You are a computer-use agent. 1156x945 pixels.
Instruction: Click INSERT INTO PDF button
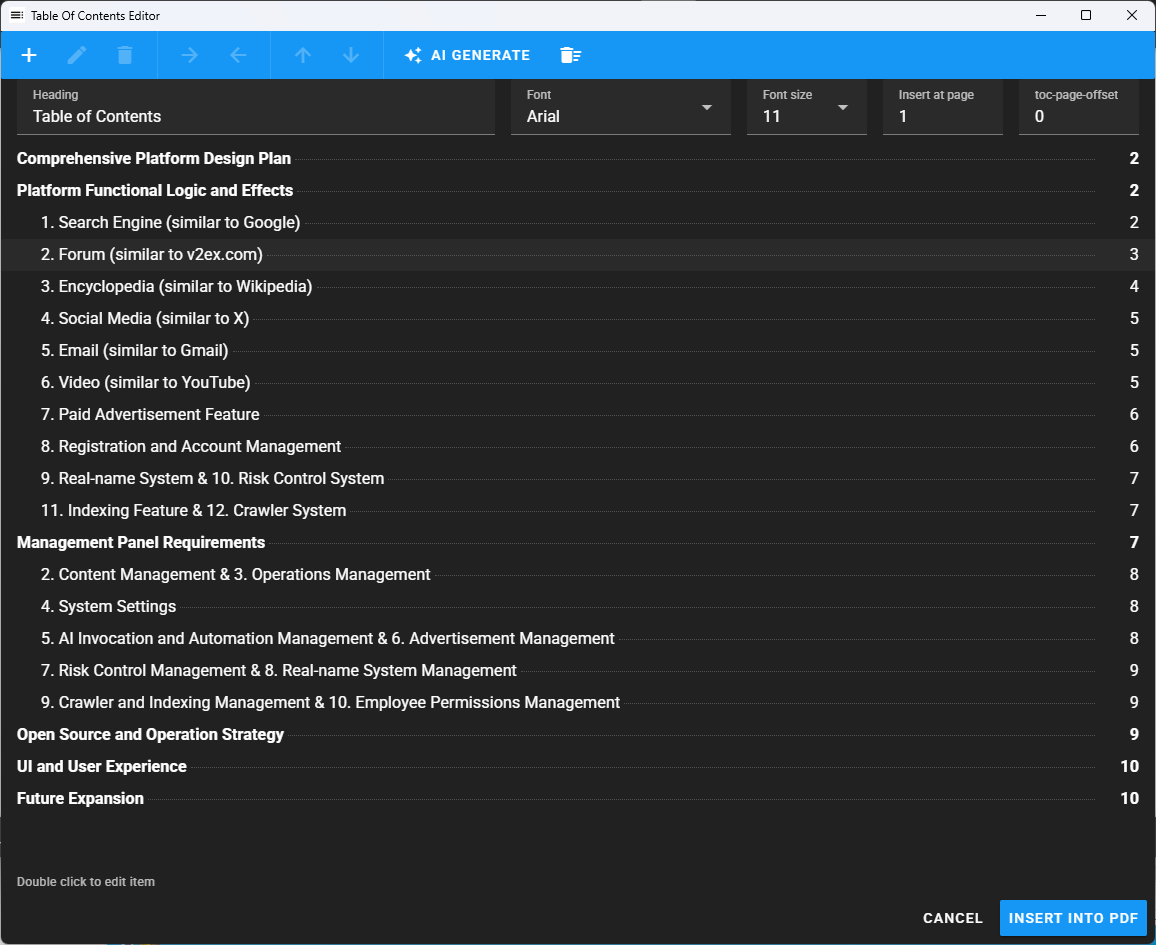1073,918
